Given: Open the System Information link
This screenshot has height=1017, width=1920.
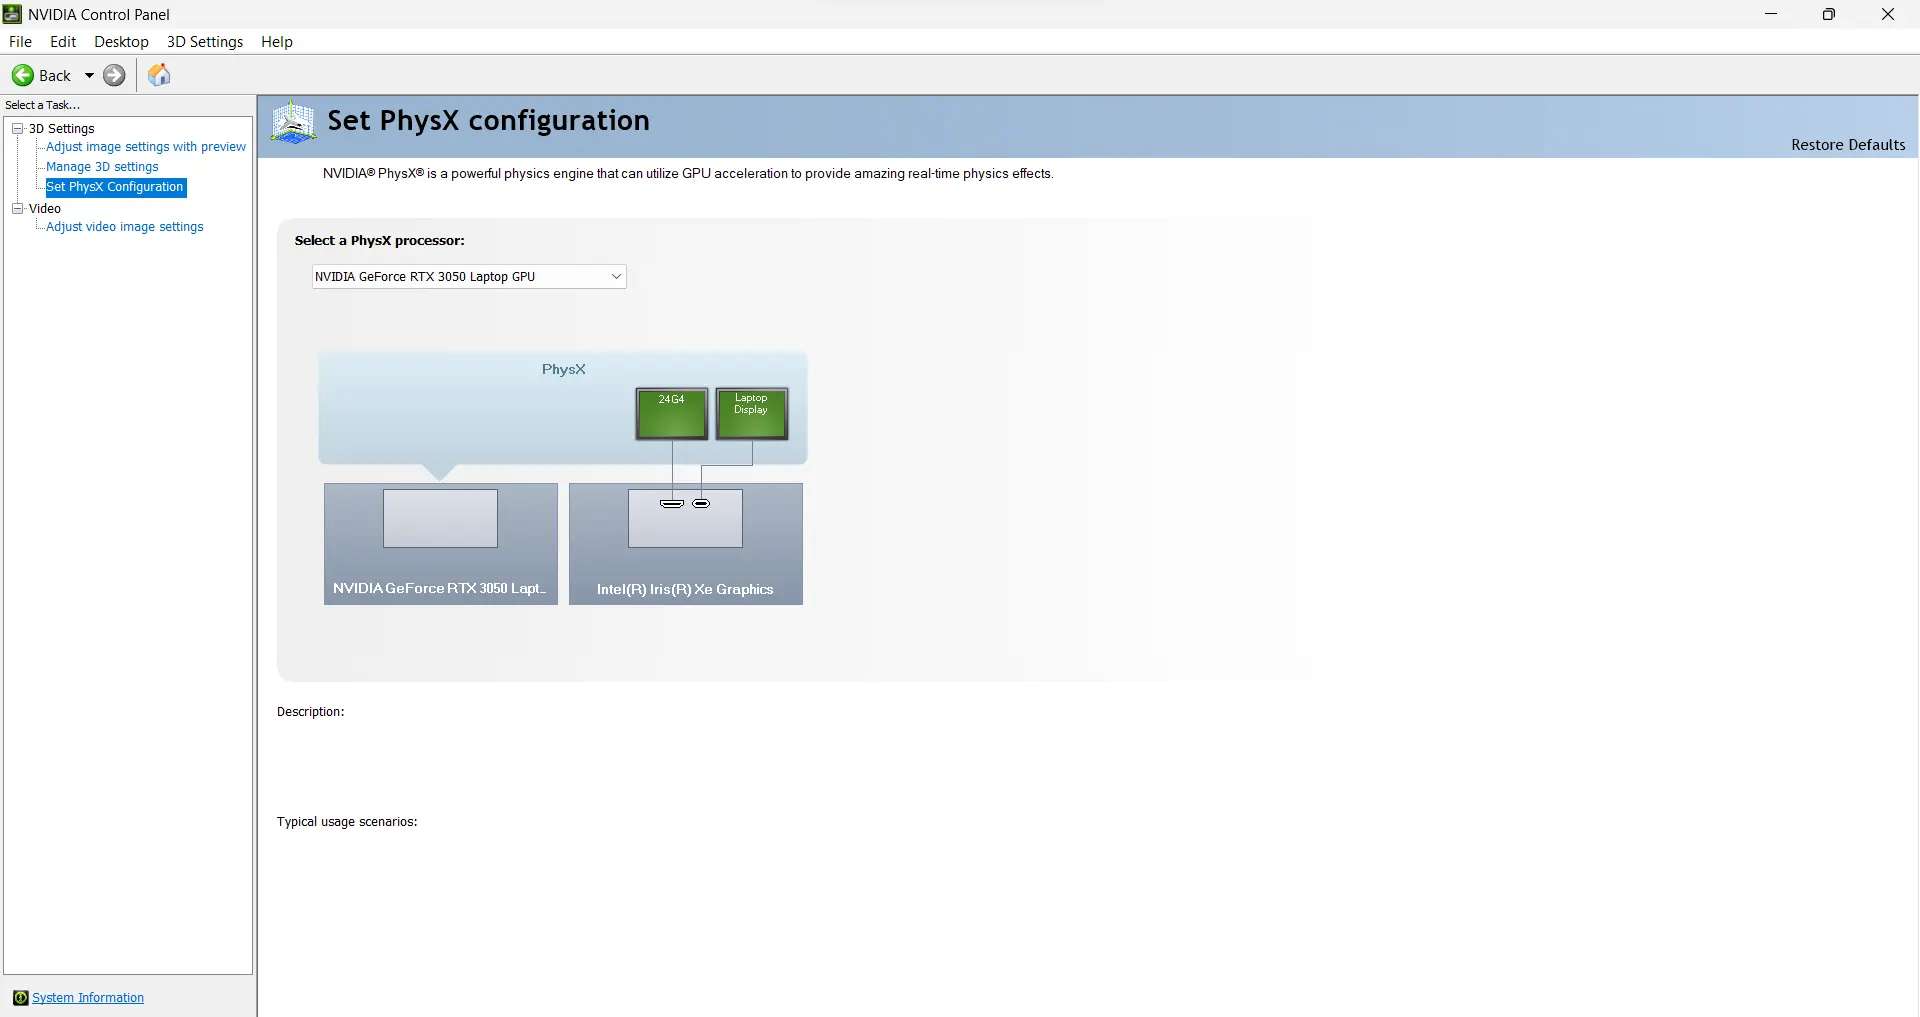Looking at the screenshot, I should 88,998.
